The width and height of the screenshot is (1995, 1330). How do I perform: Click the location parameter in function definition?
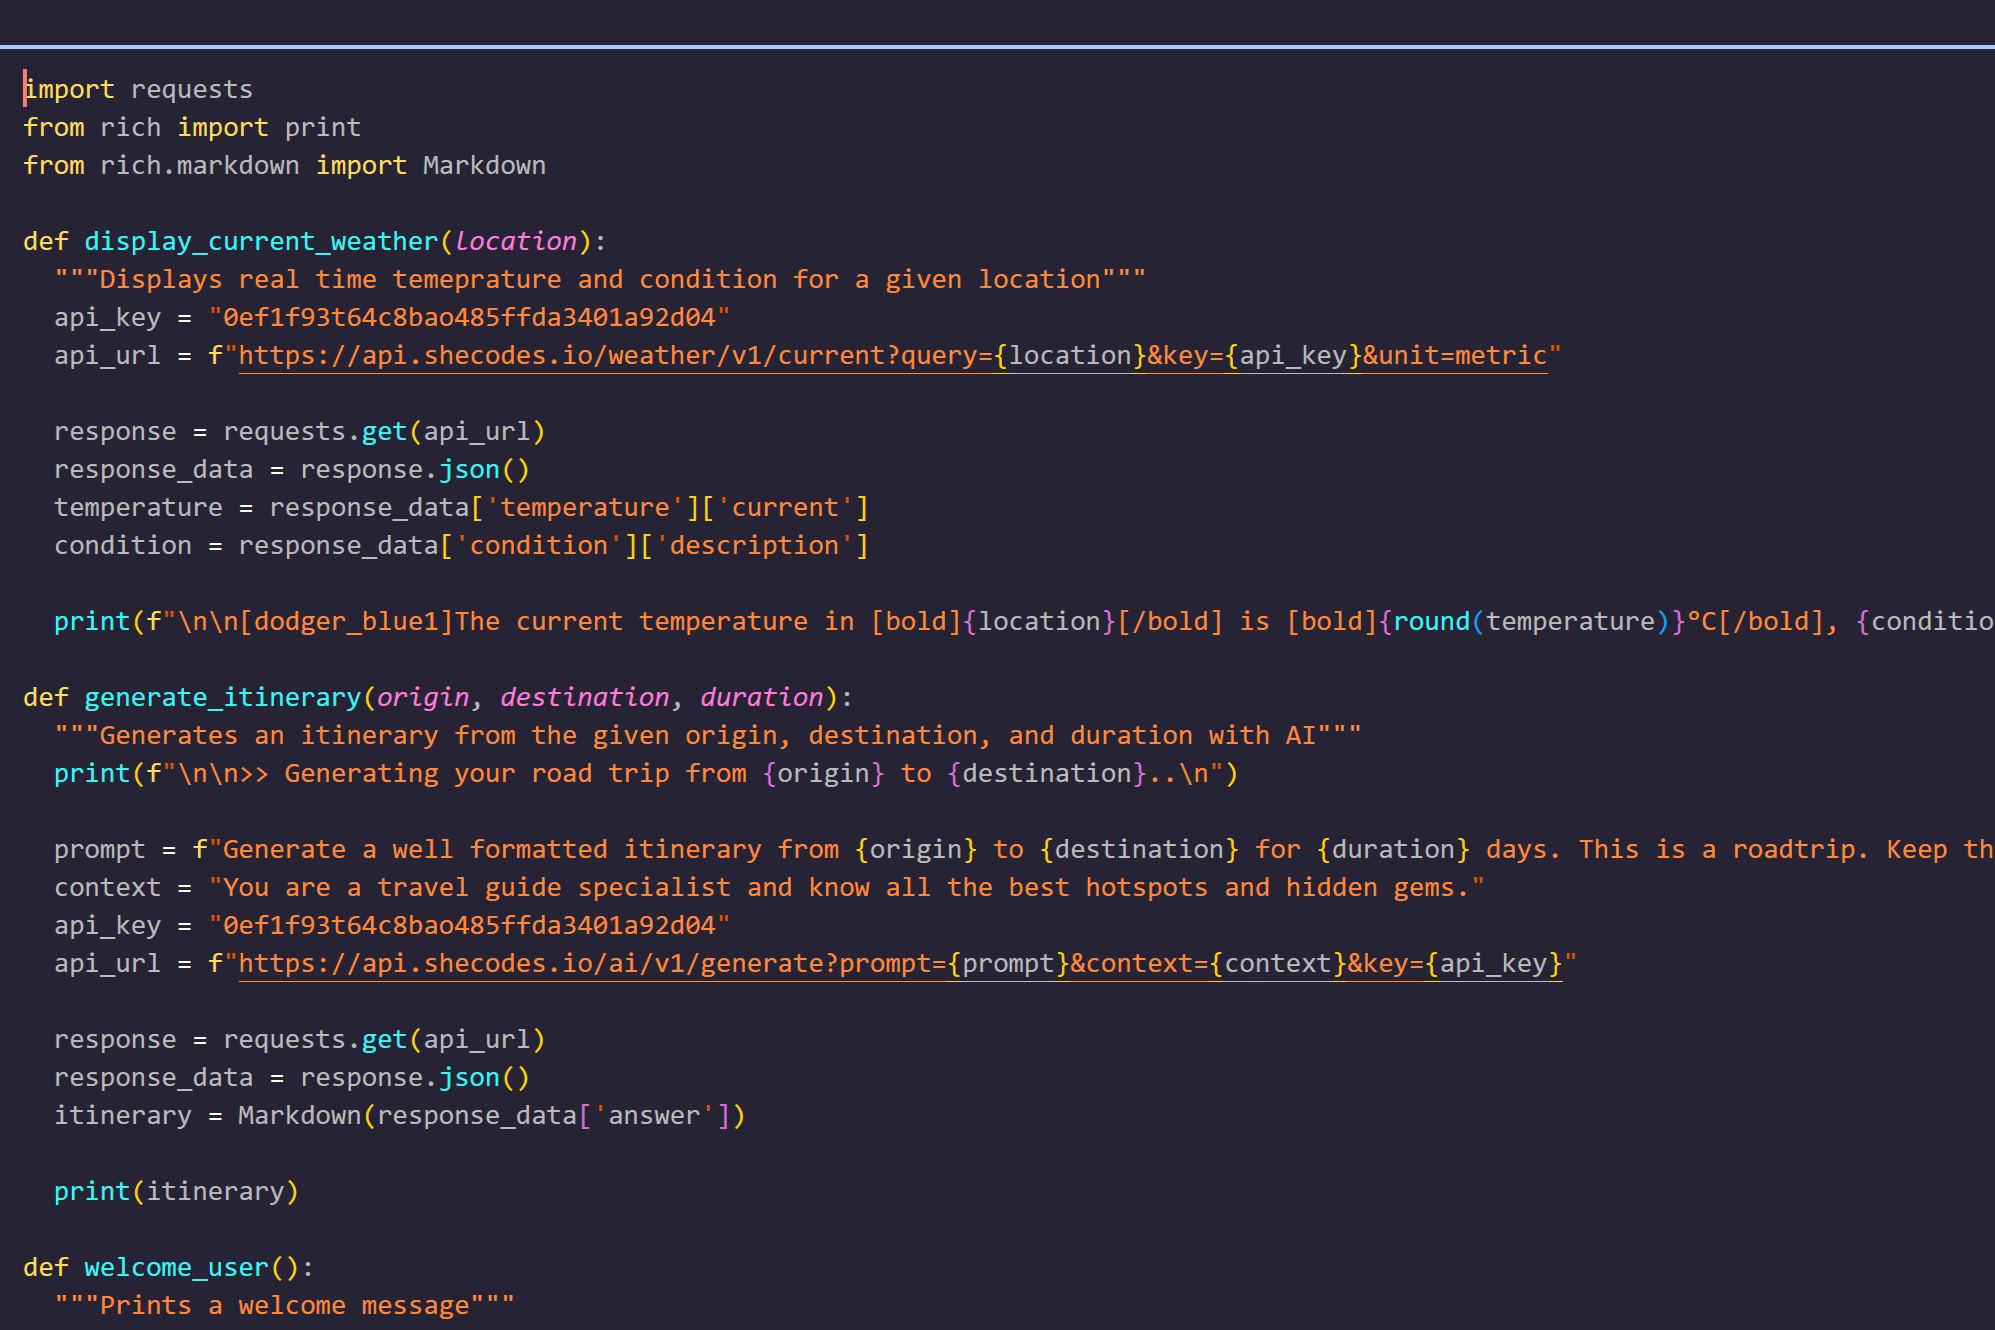(516, 242)
